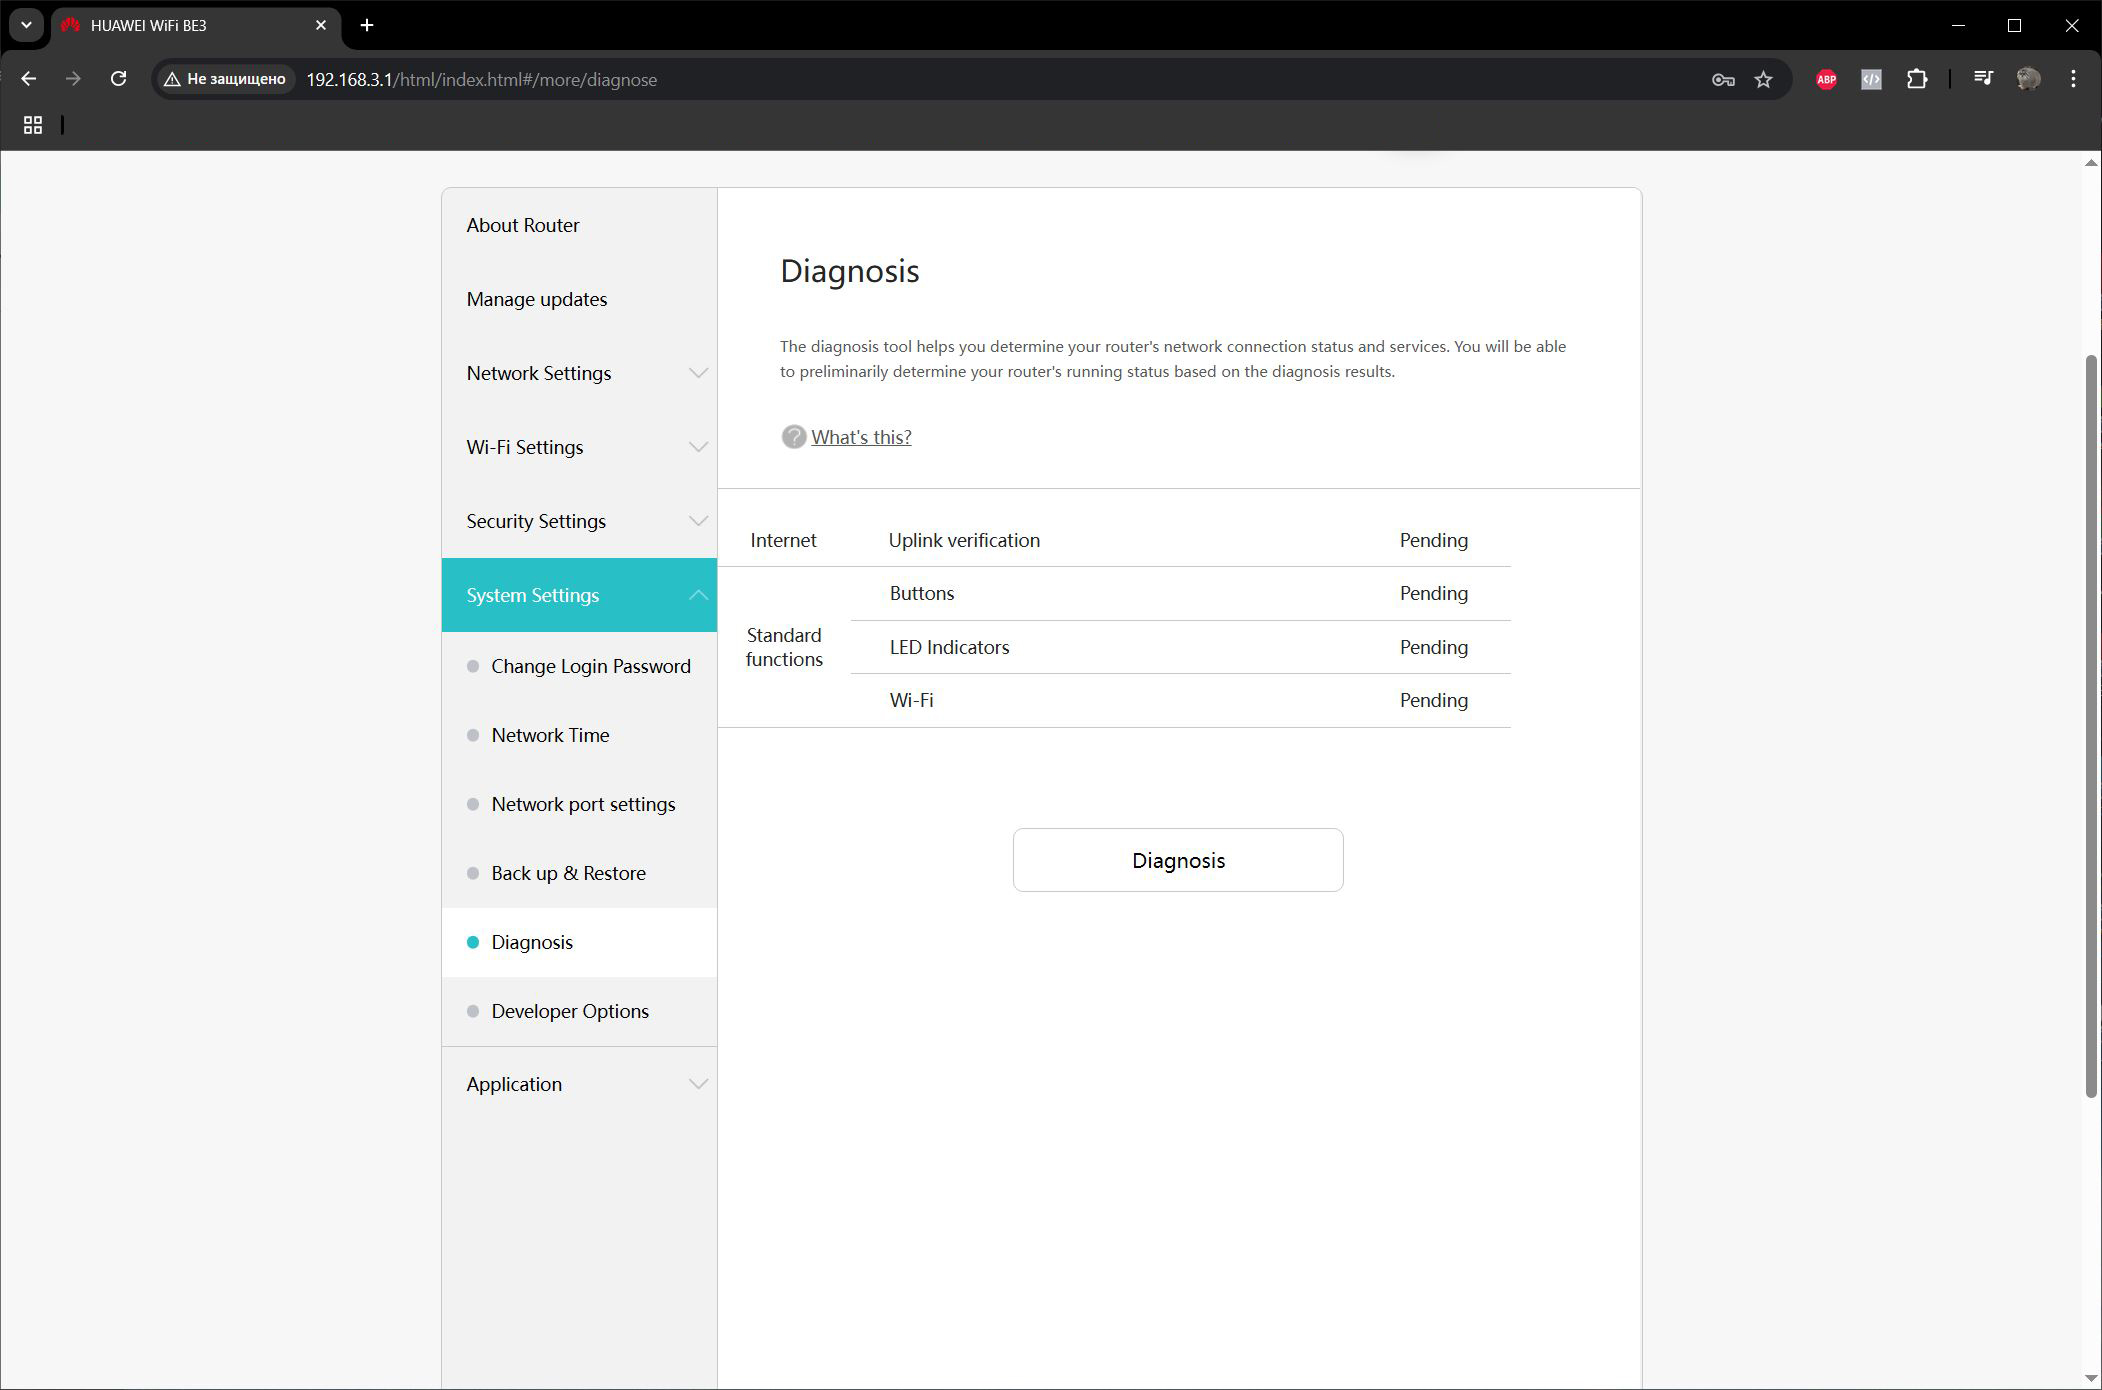Expand the Security Settings section

pyautogui.click(x=579, y=521)
